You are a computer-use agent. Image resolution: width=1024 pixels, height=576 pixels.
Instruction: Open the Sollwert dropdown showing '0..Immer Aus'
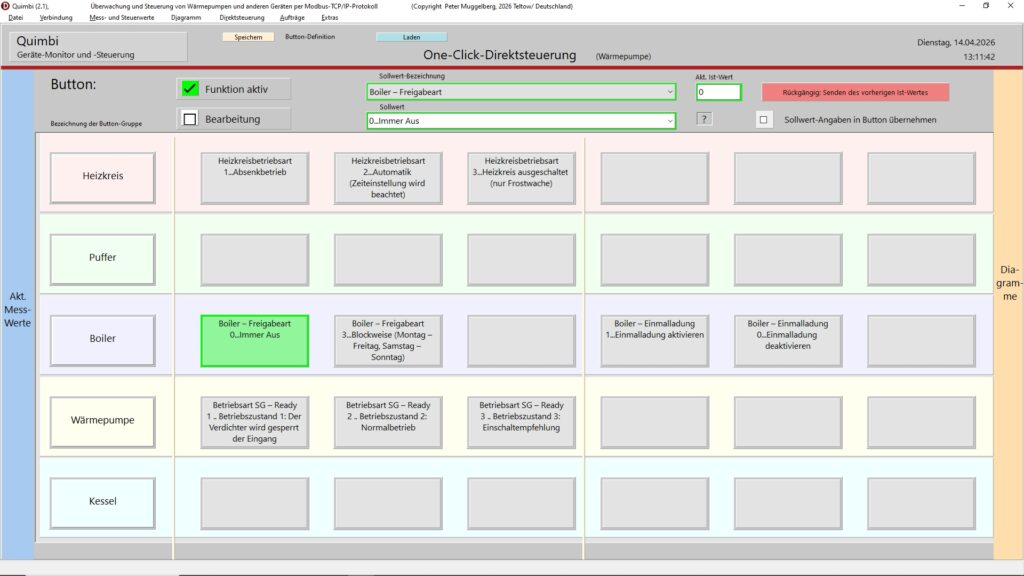tap(669, 121)
